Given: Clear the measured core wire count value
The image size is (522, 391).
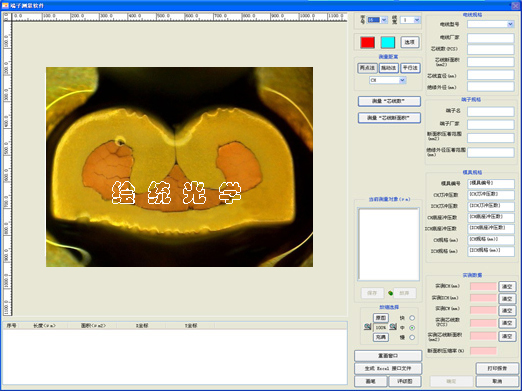Looking at the screenshot, I should [x=507, y=323].
